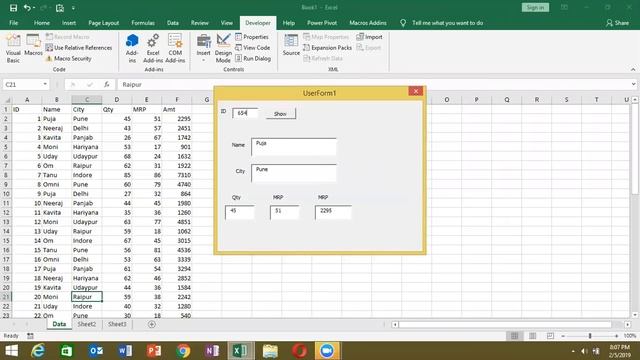Select cell containing Raipur in row 21
Screen dimensions: 640x360
point(87,297)
